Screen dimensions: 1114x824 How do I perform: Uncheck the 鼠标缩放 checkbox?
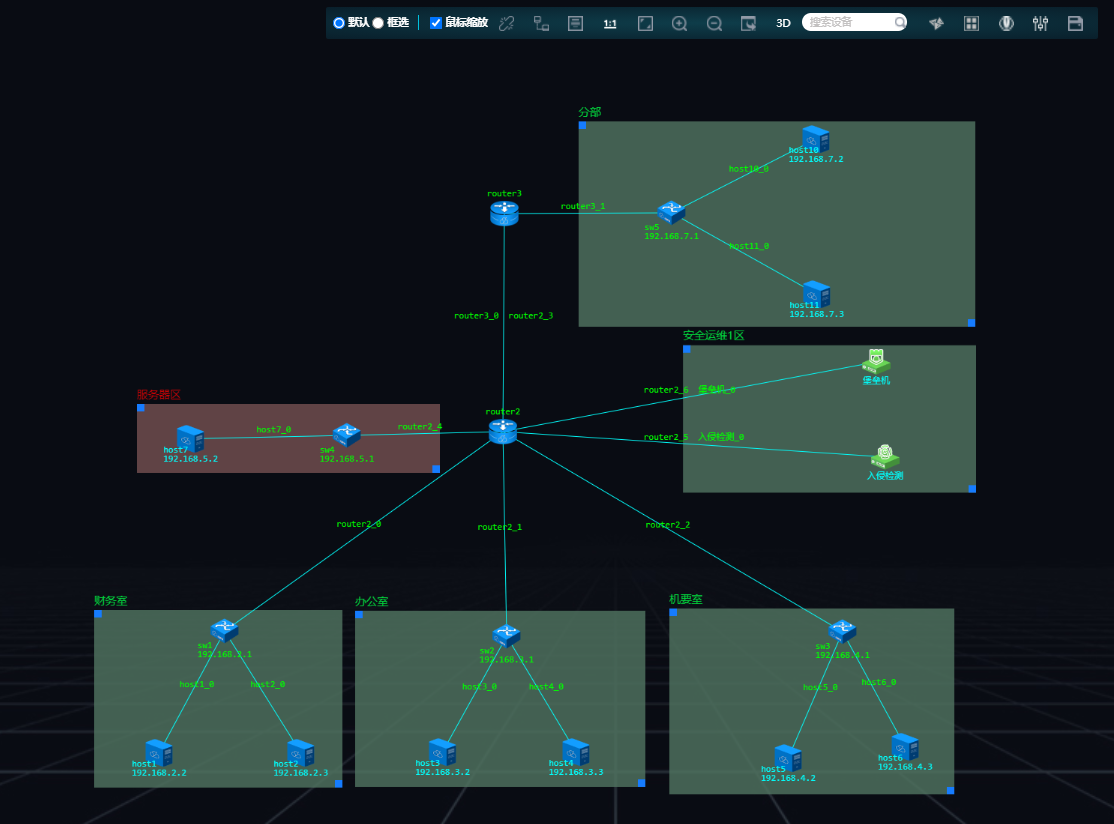[x=436, y=23]
